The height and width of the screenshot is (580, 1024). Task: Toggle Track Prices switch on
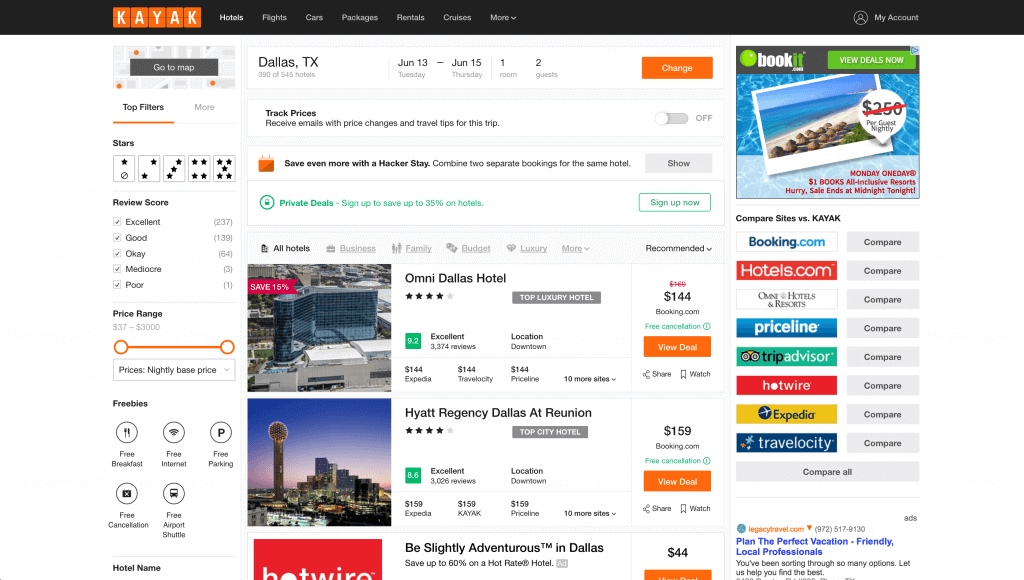[671, 118]
